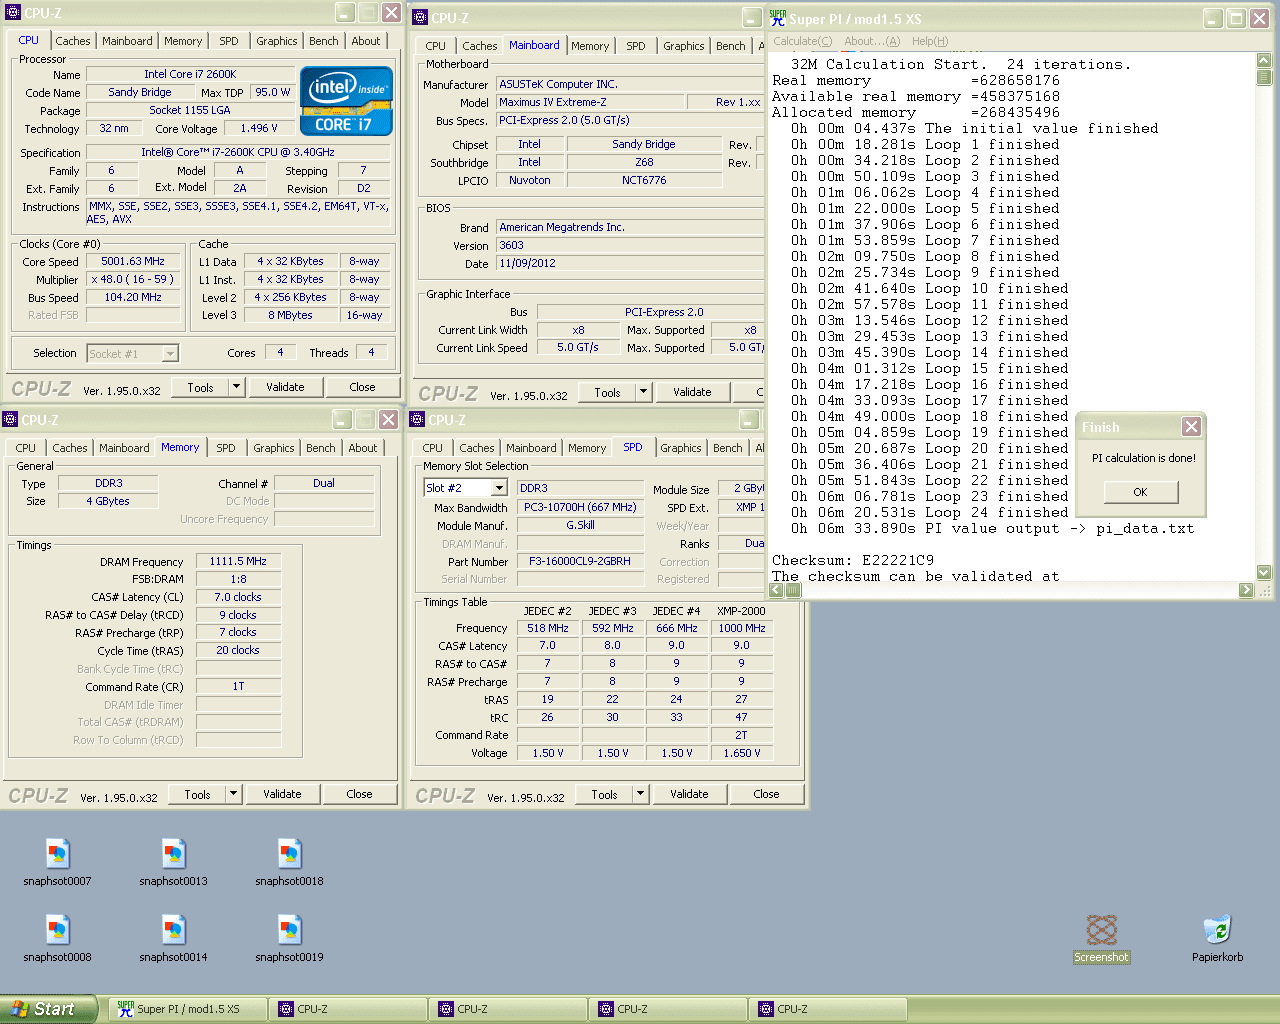Open the snaphsot0007 desktop icon
This screenshot has width=1280, height=1024.
pyautogui.click(x=58, y=855)
